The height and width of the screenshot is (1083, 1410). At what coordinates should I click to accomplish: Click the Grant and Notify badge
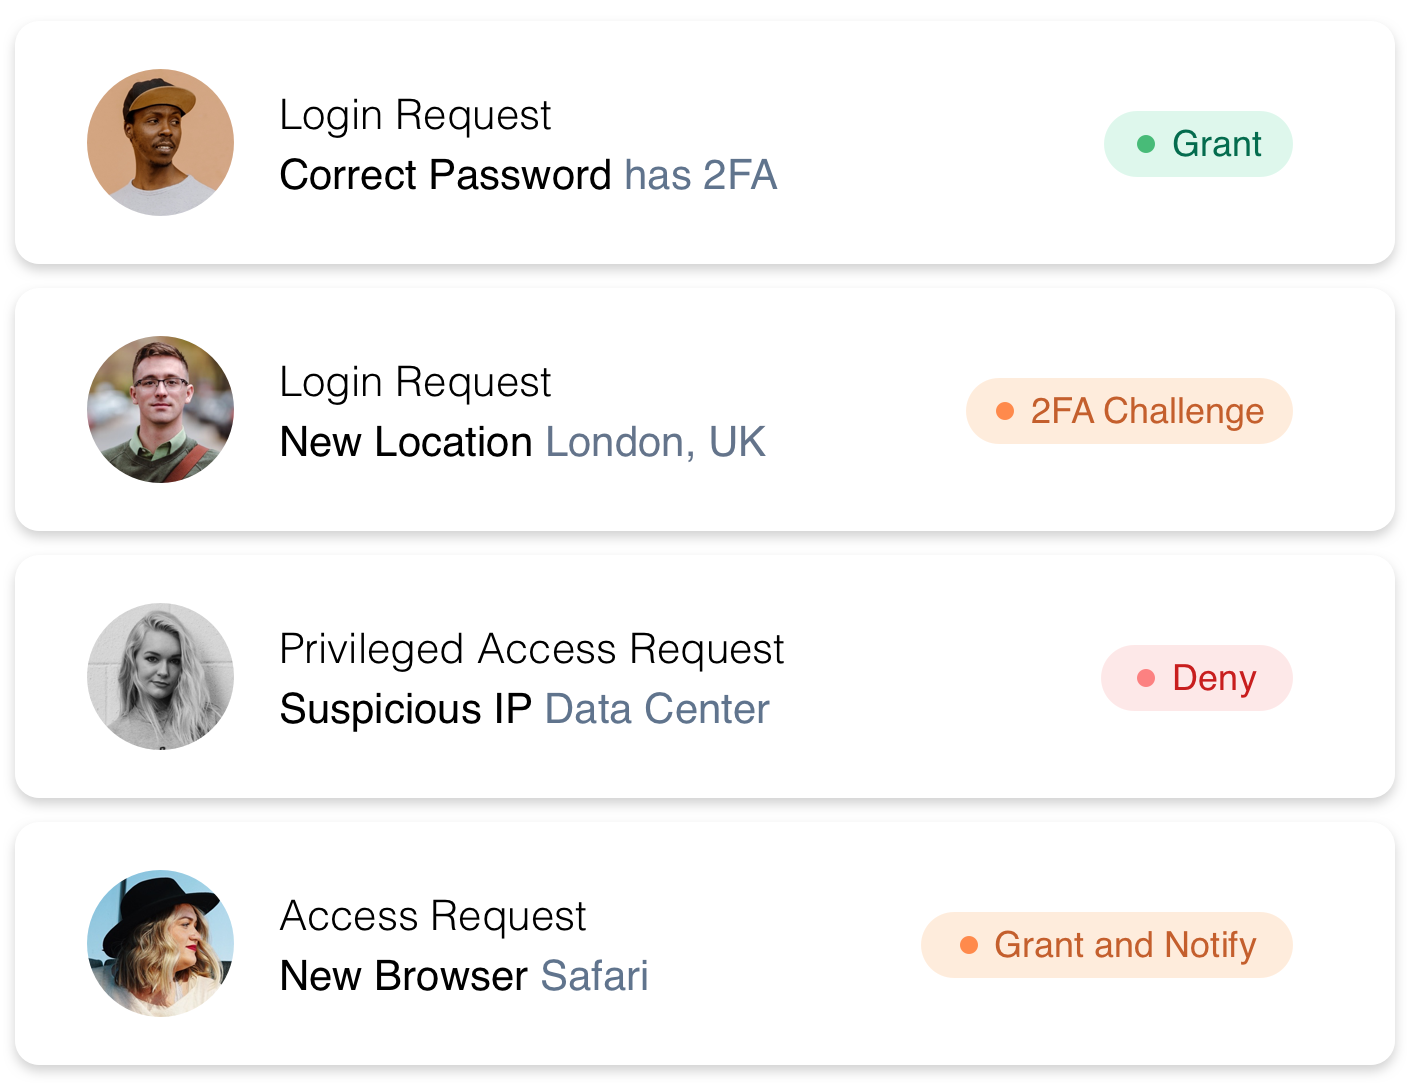(1106, 945)
